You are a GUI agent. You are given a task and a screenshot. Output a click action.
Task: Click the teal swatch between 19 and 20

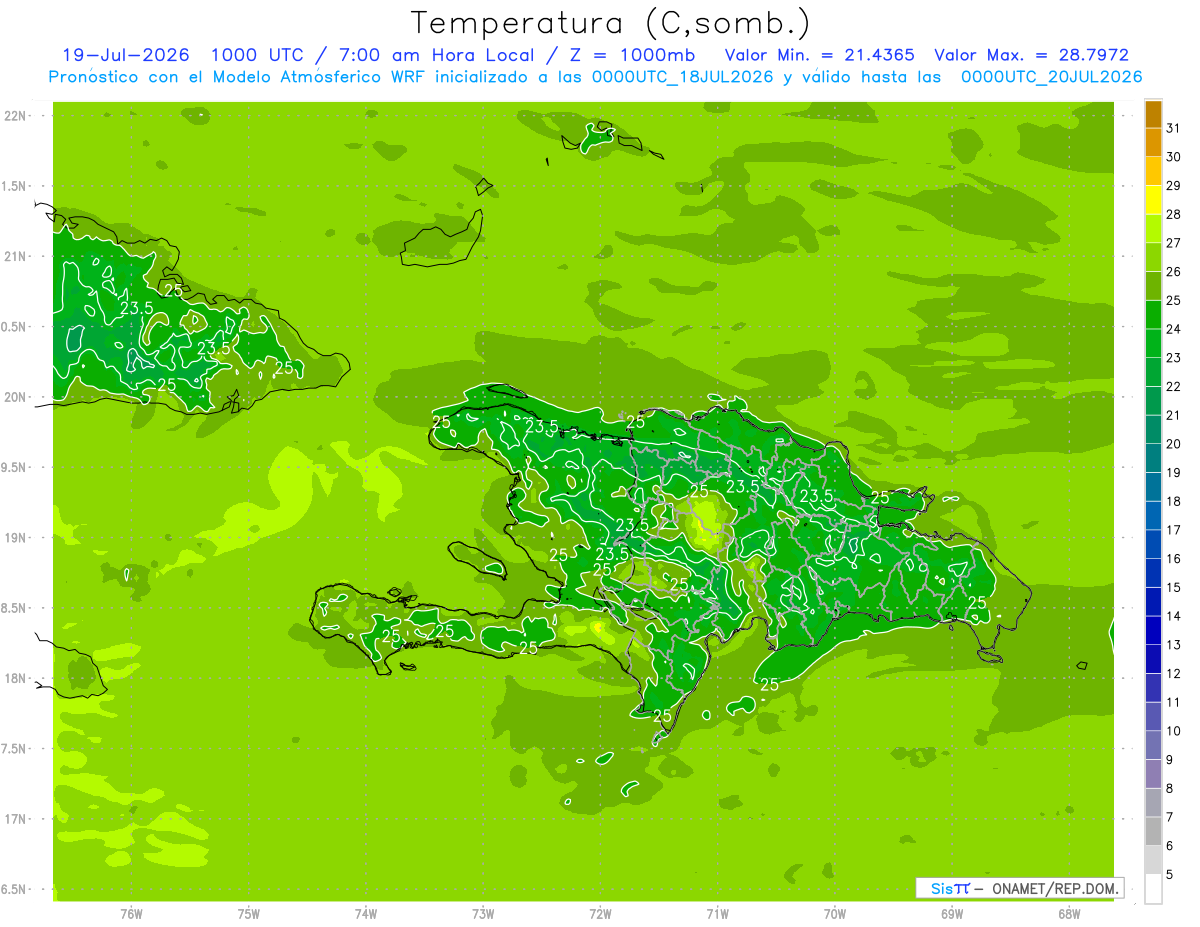(x=1153, y=458)
